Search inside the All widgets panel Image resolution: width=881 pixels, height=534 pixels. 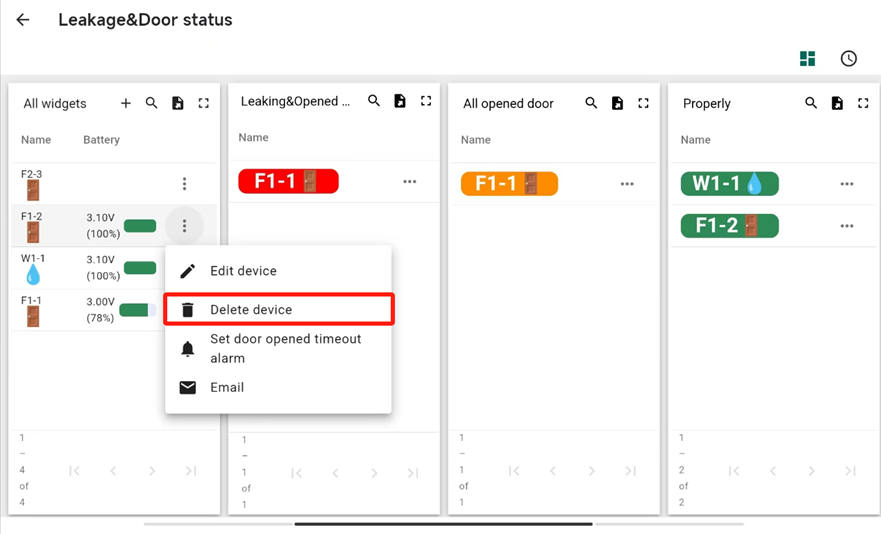coord(152,103)
